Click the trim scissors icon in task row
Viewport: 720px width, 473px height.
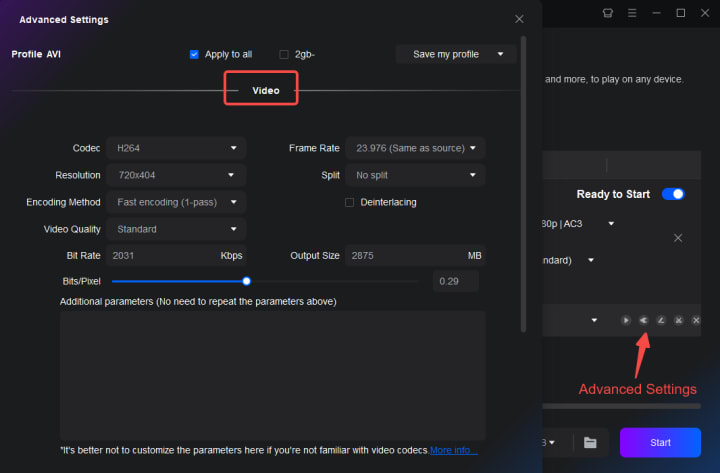679,320
